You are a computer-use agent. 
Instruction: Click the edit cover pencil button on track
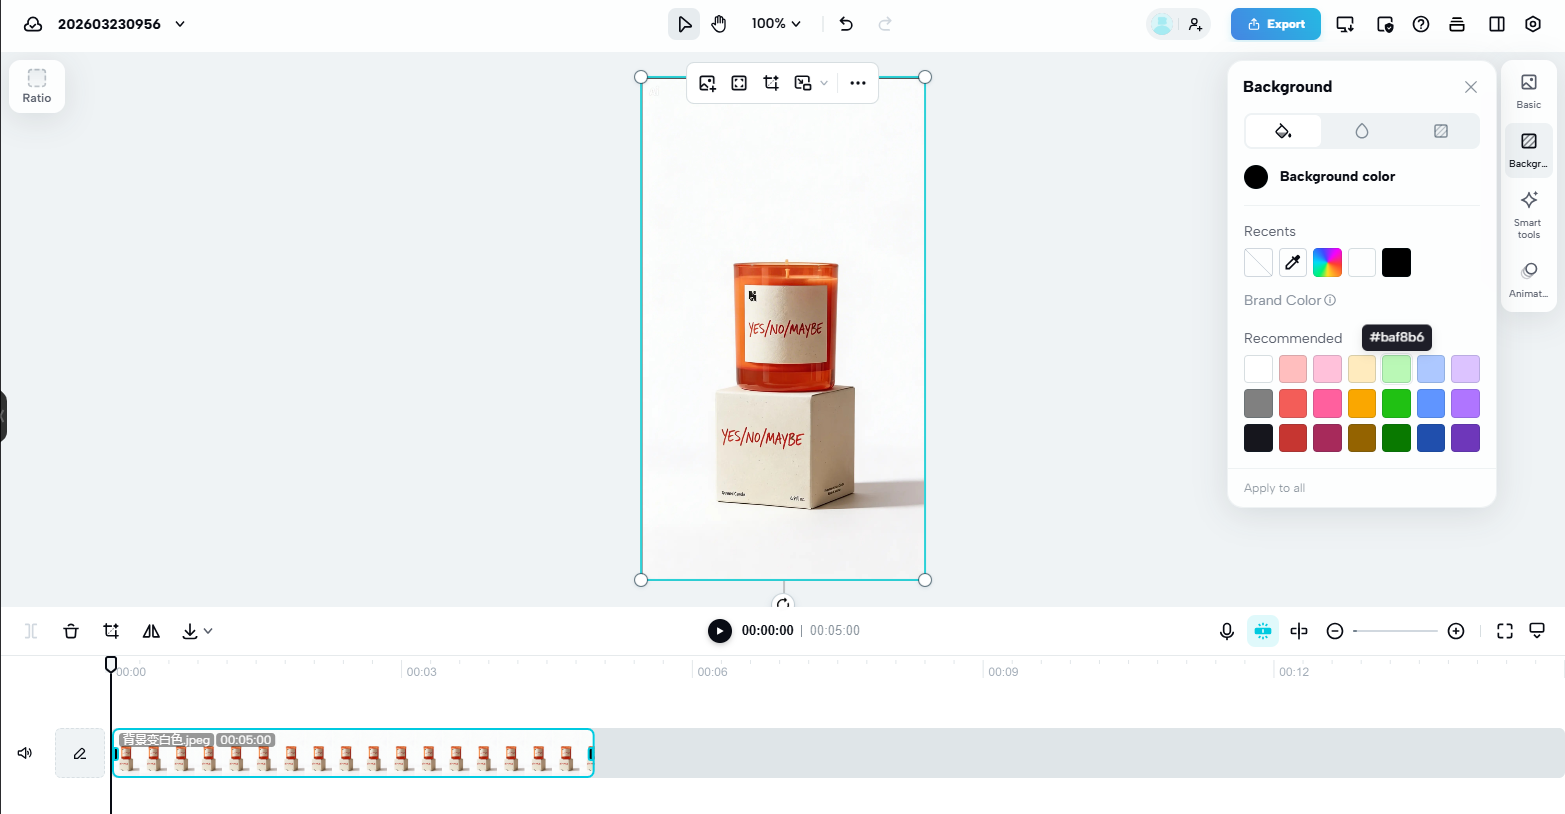point(80,753)
